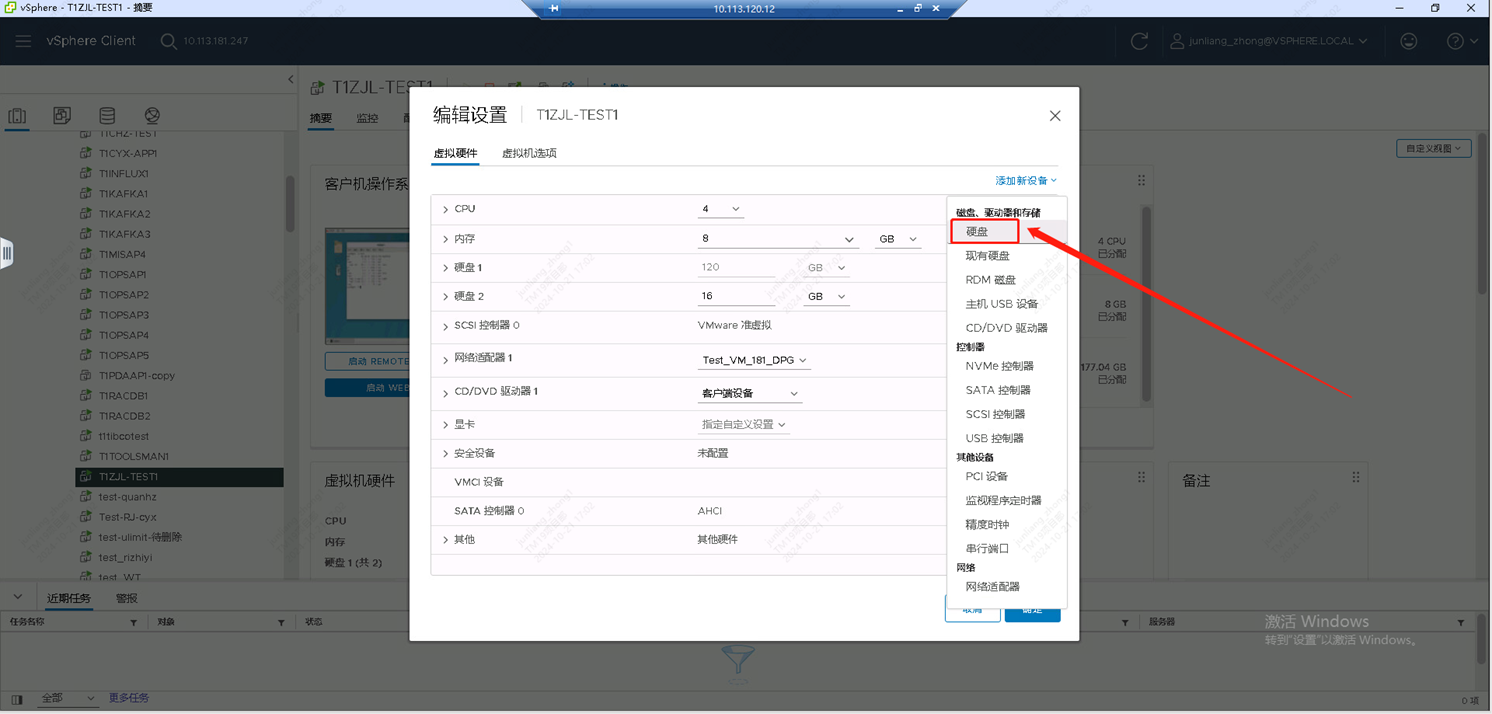Choose SCSI 控制器 from the add device menu
1492x714 pixels.
tap(995, 414)
